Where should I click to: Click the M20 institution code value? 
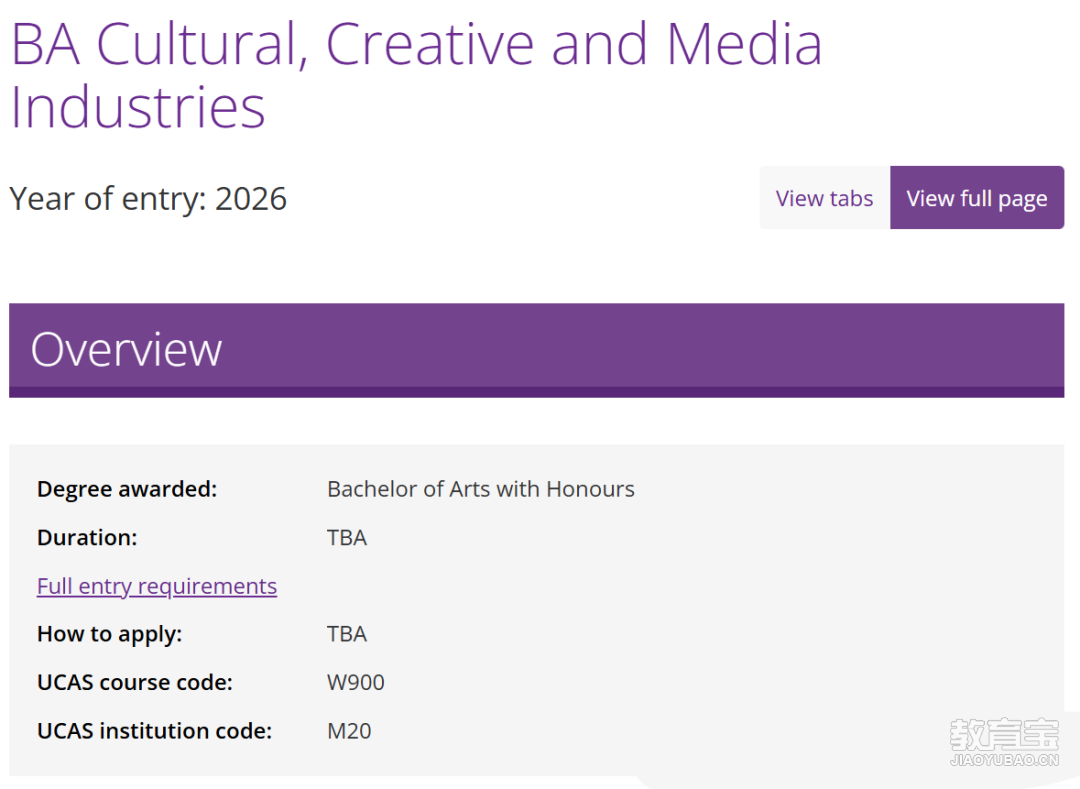pos(349,730)
